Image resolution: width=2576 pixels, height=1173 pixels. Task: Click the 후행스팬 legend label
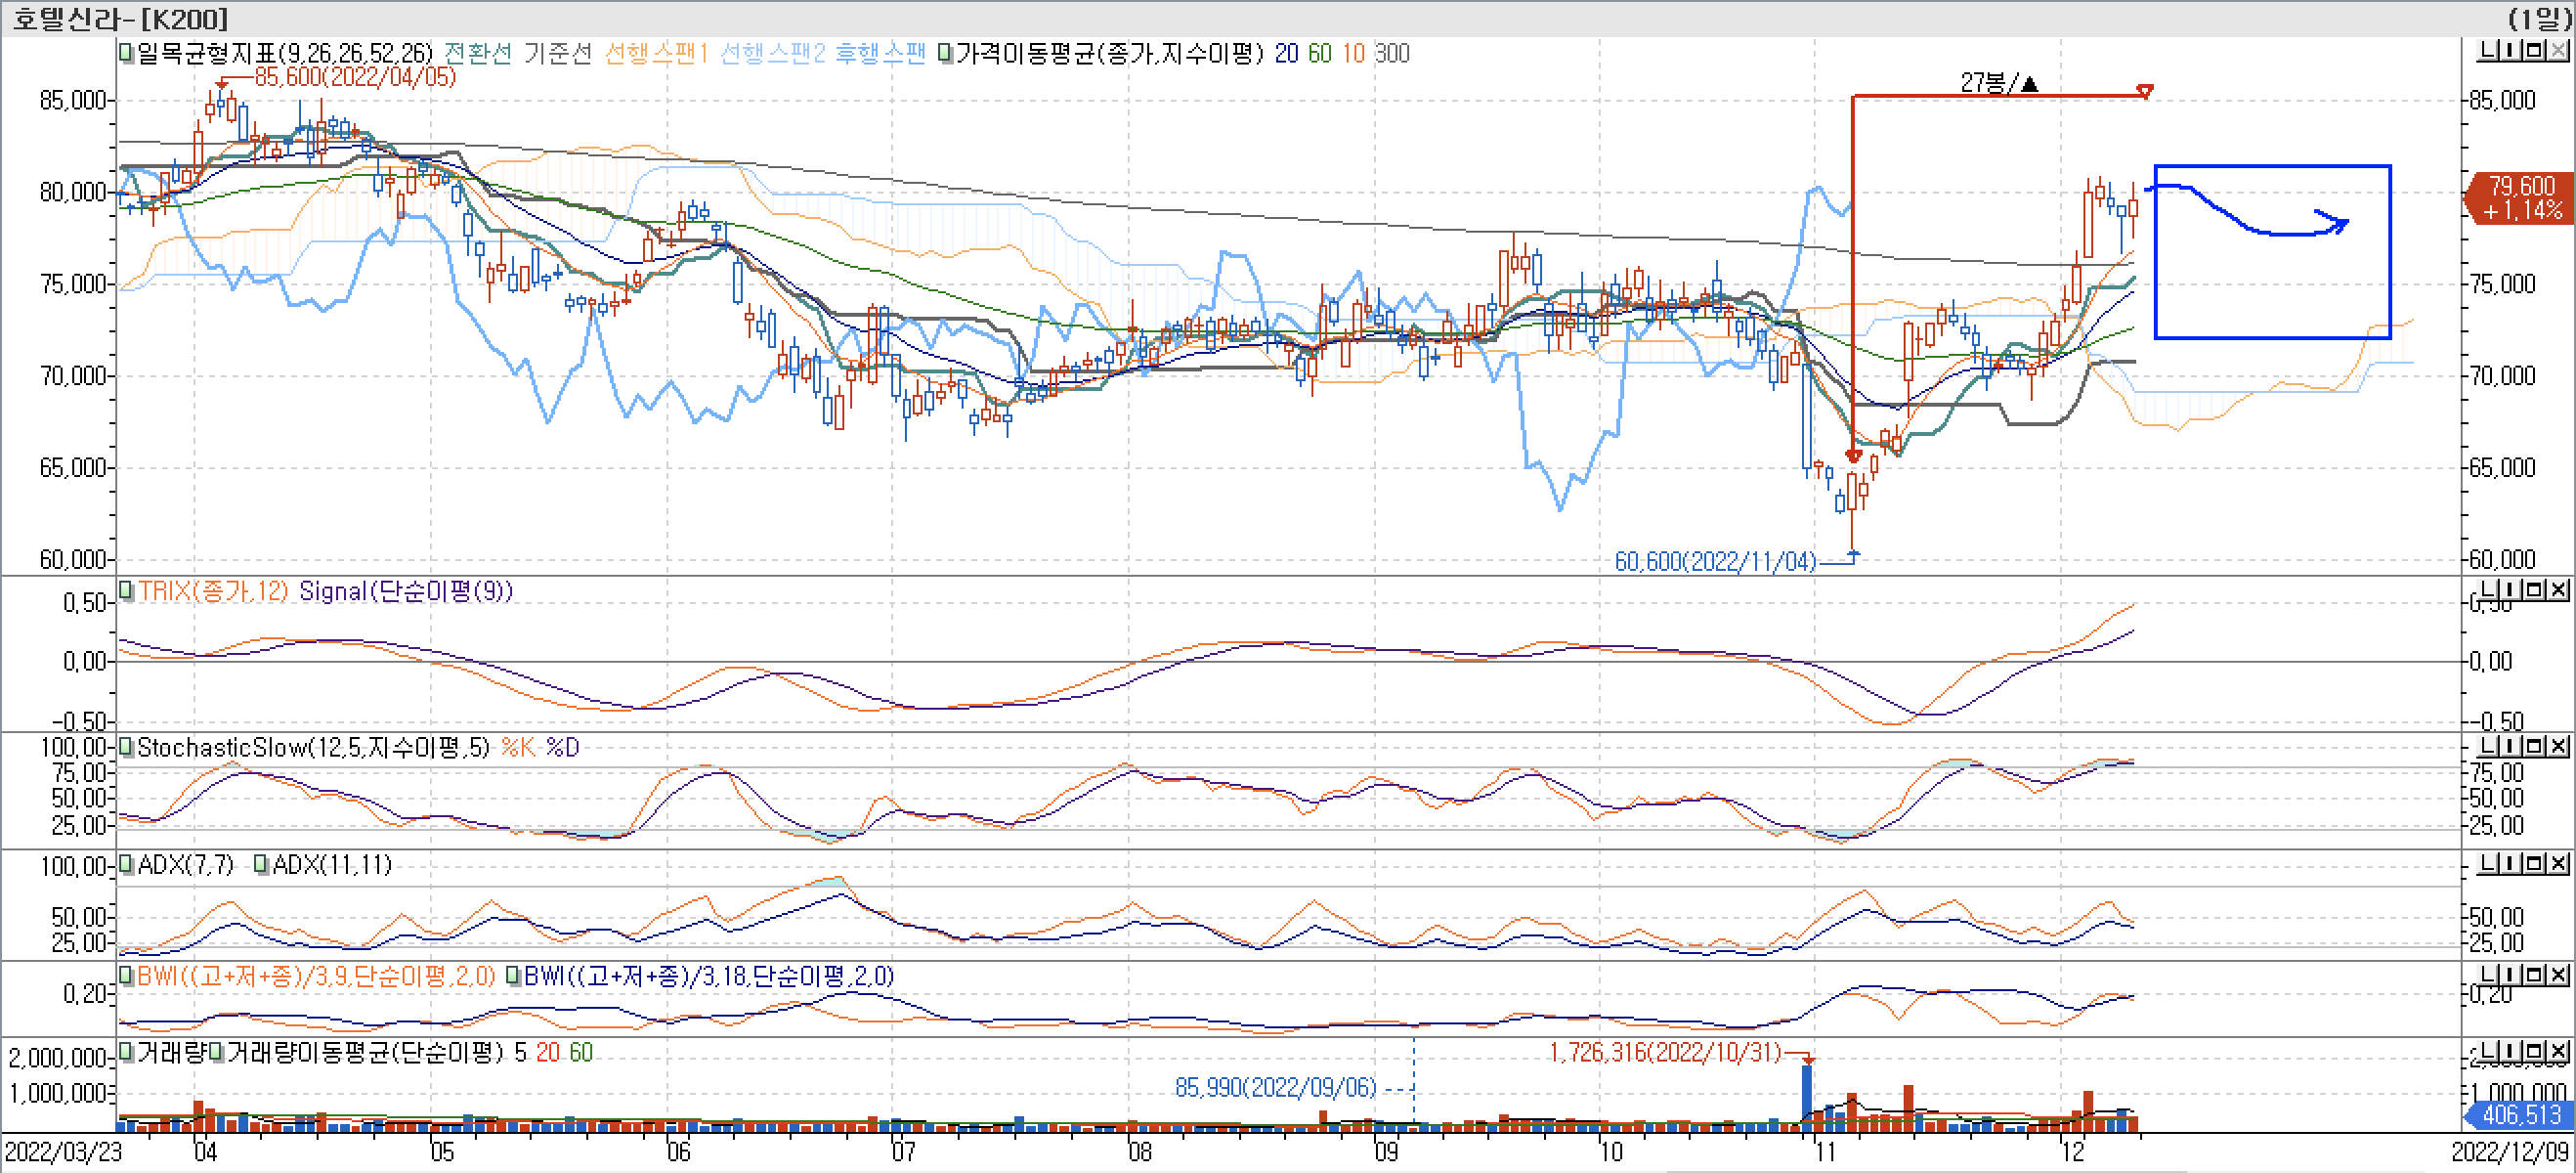click(880, 53)
